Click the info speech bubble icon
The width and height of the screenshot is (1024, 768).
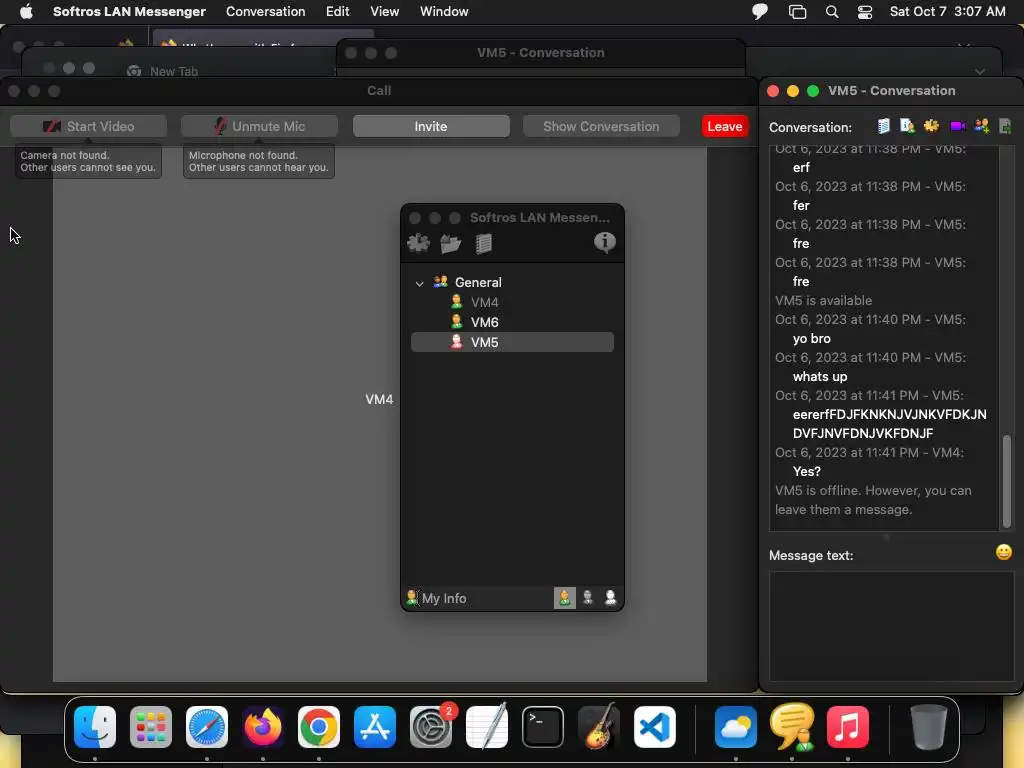tap(605, 242)
